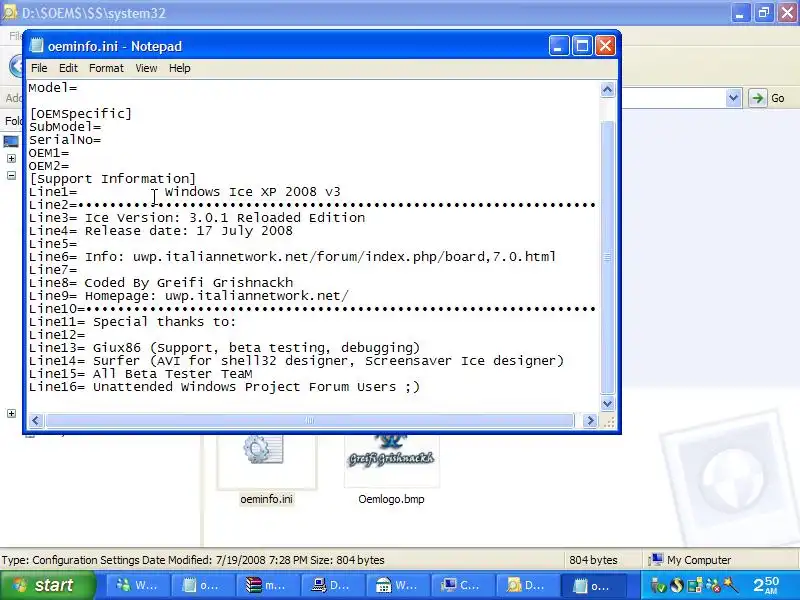Minimize the oeminfo.ini Notepad window

pos(559,46)
